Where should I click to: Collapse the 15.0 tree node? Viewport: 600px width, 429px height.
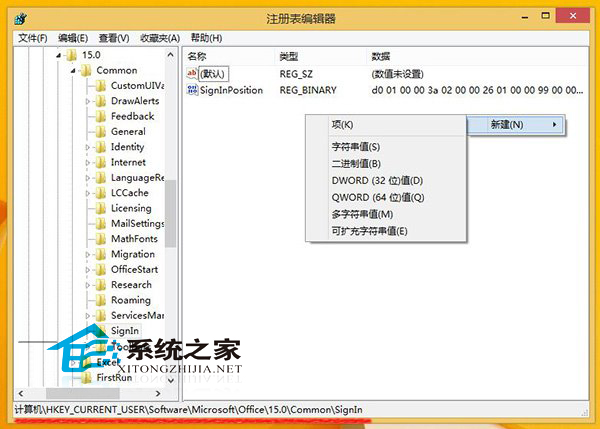59,56
